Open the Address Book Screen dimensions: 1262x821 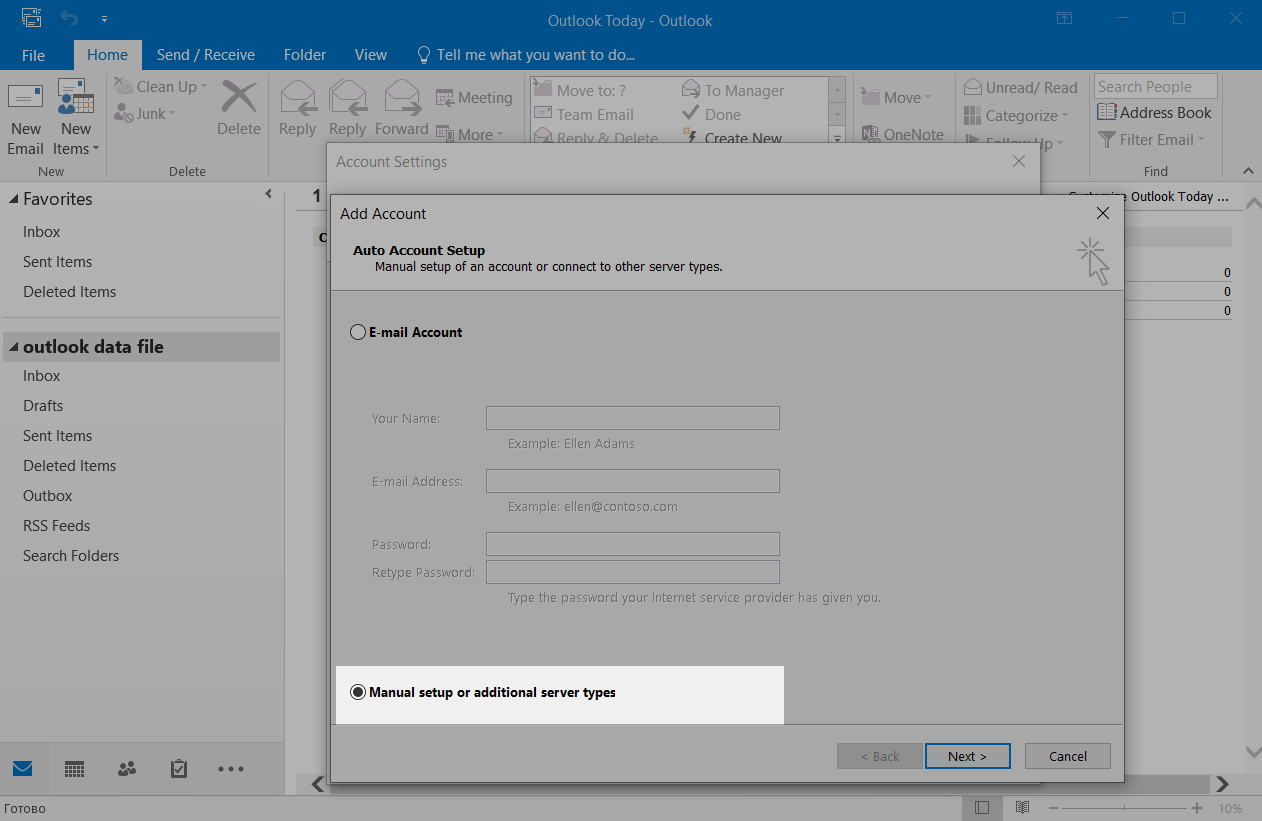coord(1155,113)
